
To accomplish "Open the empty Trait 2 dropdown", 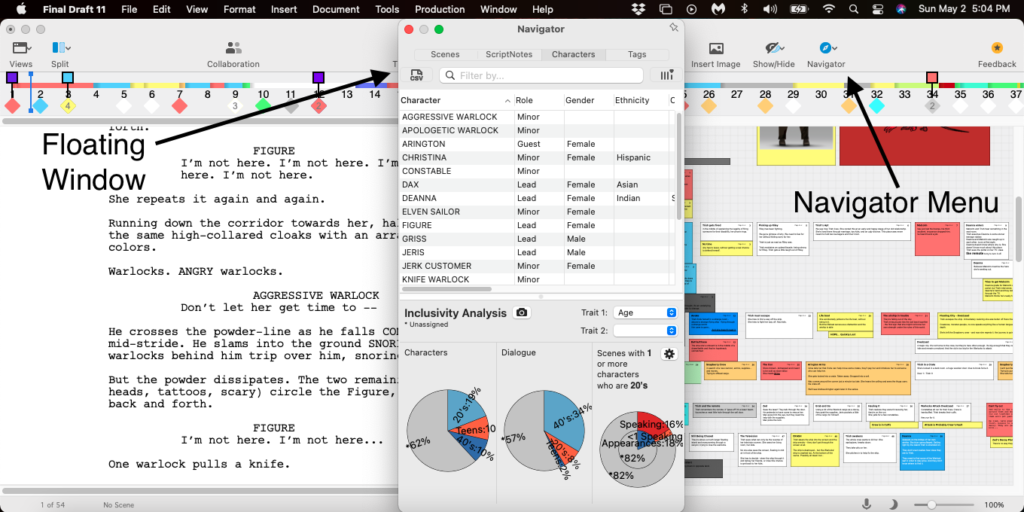I will click(x=644, y=330).
